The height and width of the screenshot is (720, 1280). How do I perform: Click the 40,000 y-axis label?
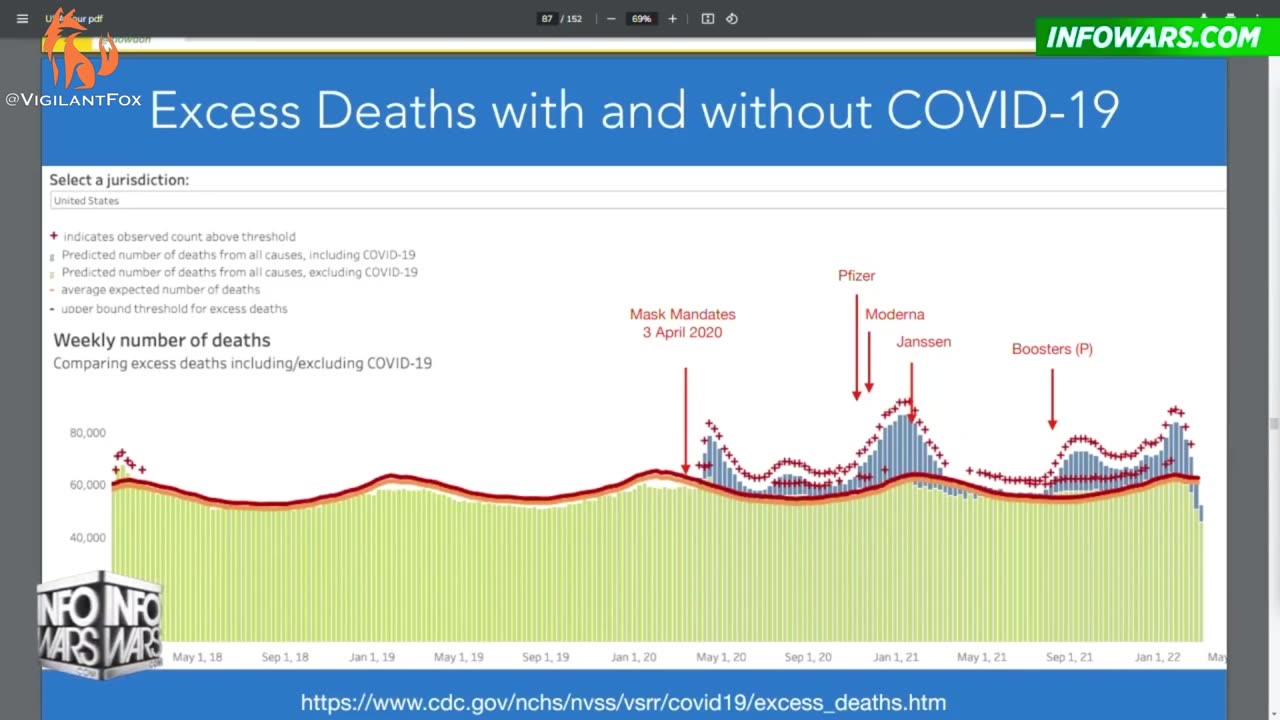(x=88, y=538)
